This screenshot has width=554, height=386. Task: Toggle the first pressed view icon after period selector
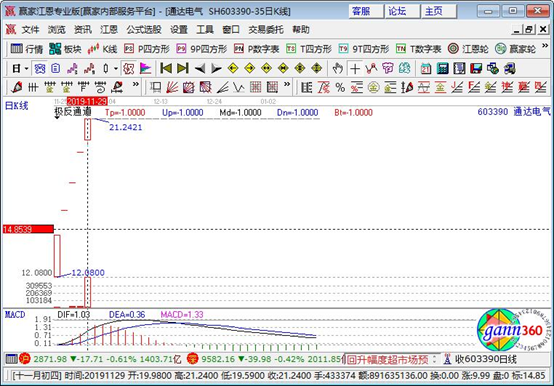40,68
